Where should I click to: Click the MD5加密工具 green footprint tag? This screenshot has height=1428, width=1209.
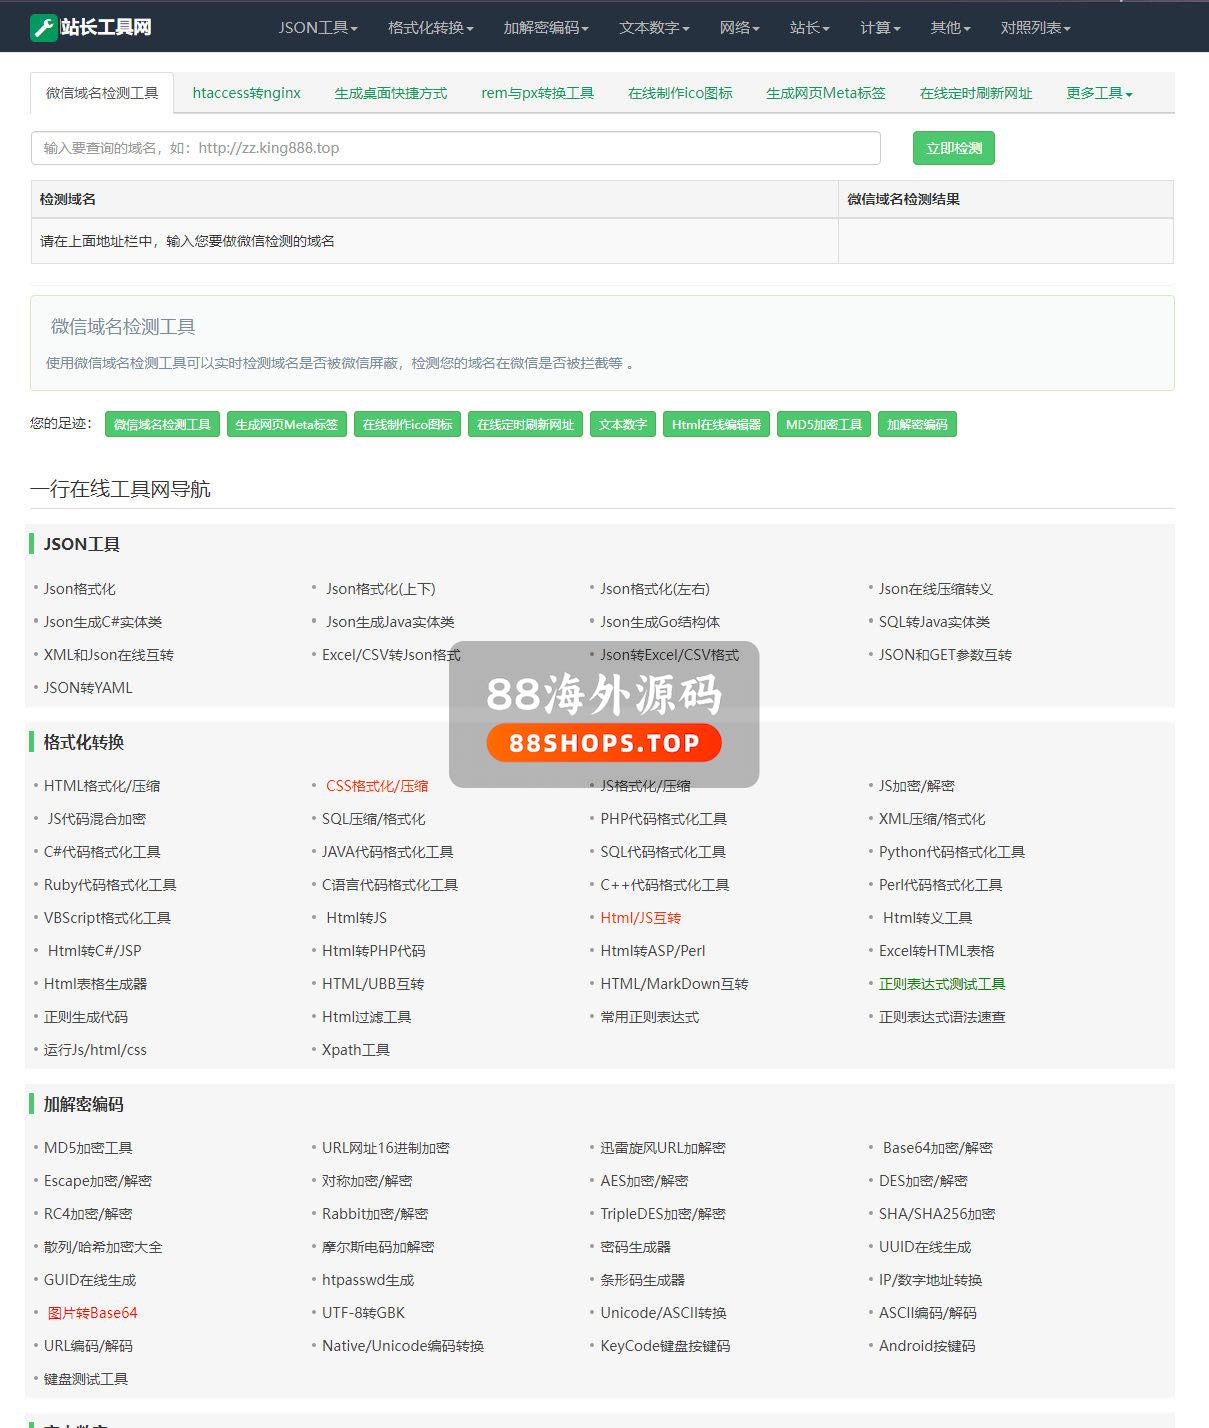click(x=823, y=424)
